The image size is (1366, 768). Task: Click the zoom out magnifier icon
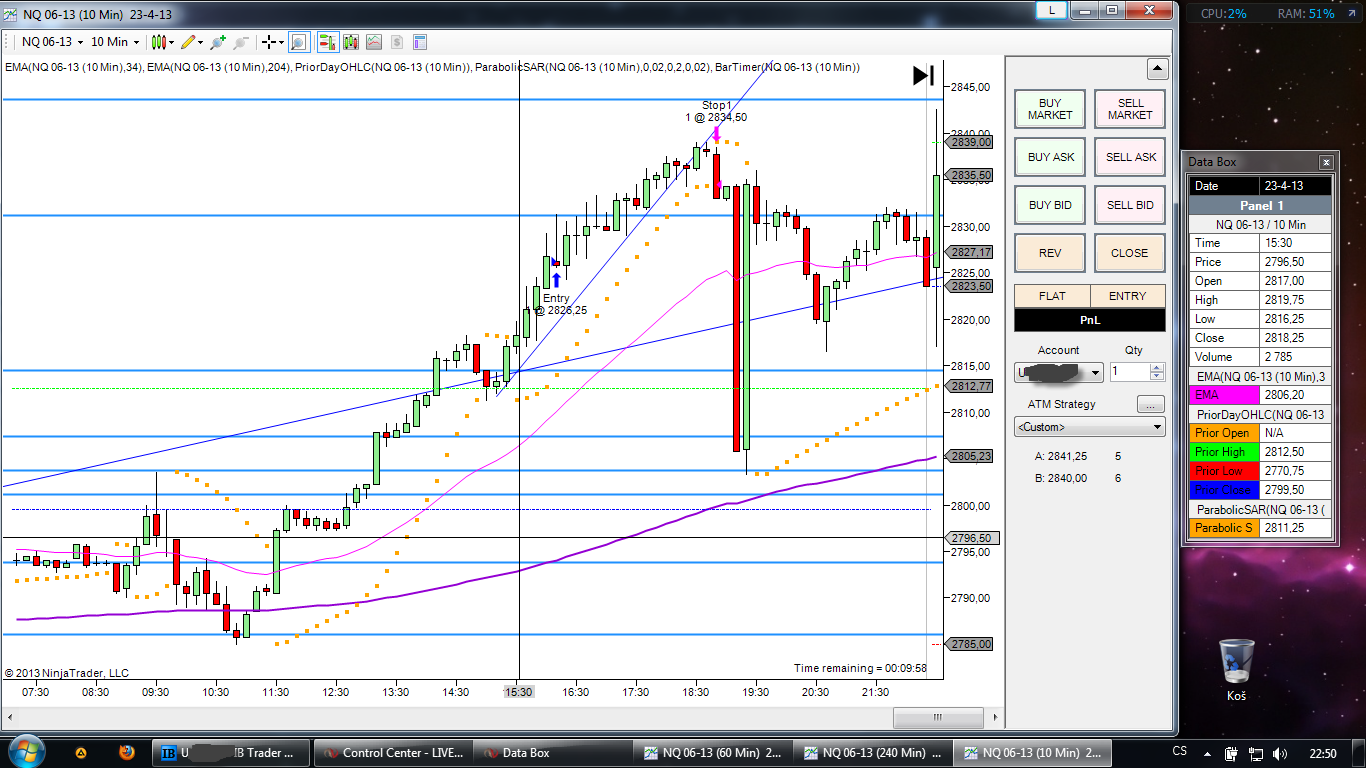pyautogui.click(x=240, y=42)
